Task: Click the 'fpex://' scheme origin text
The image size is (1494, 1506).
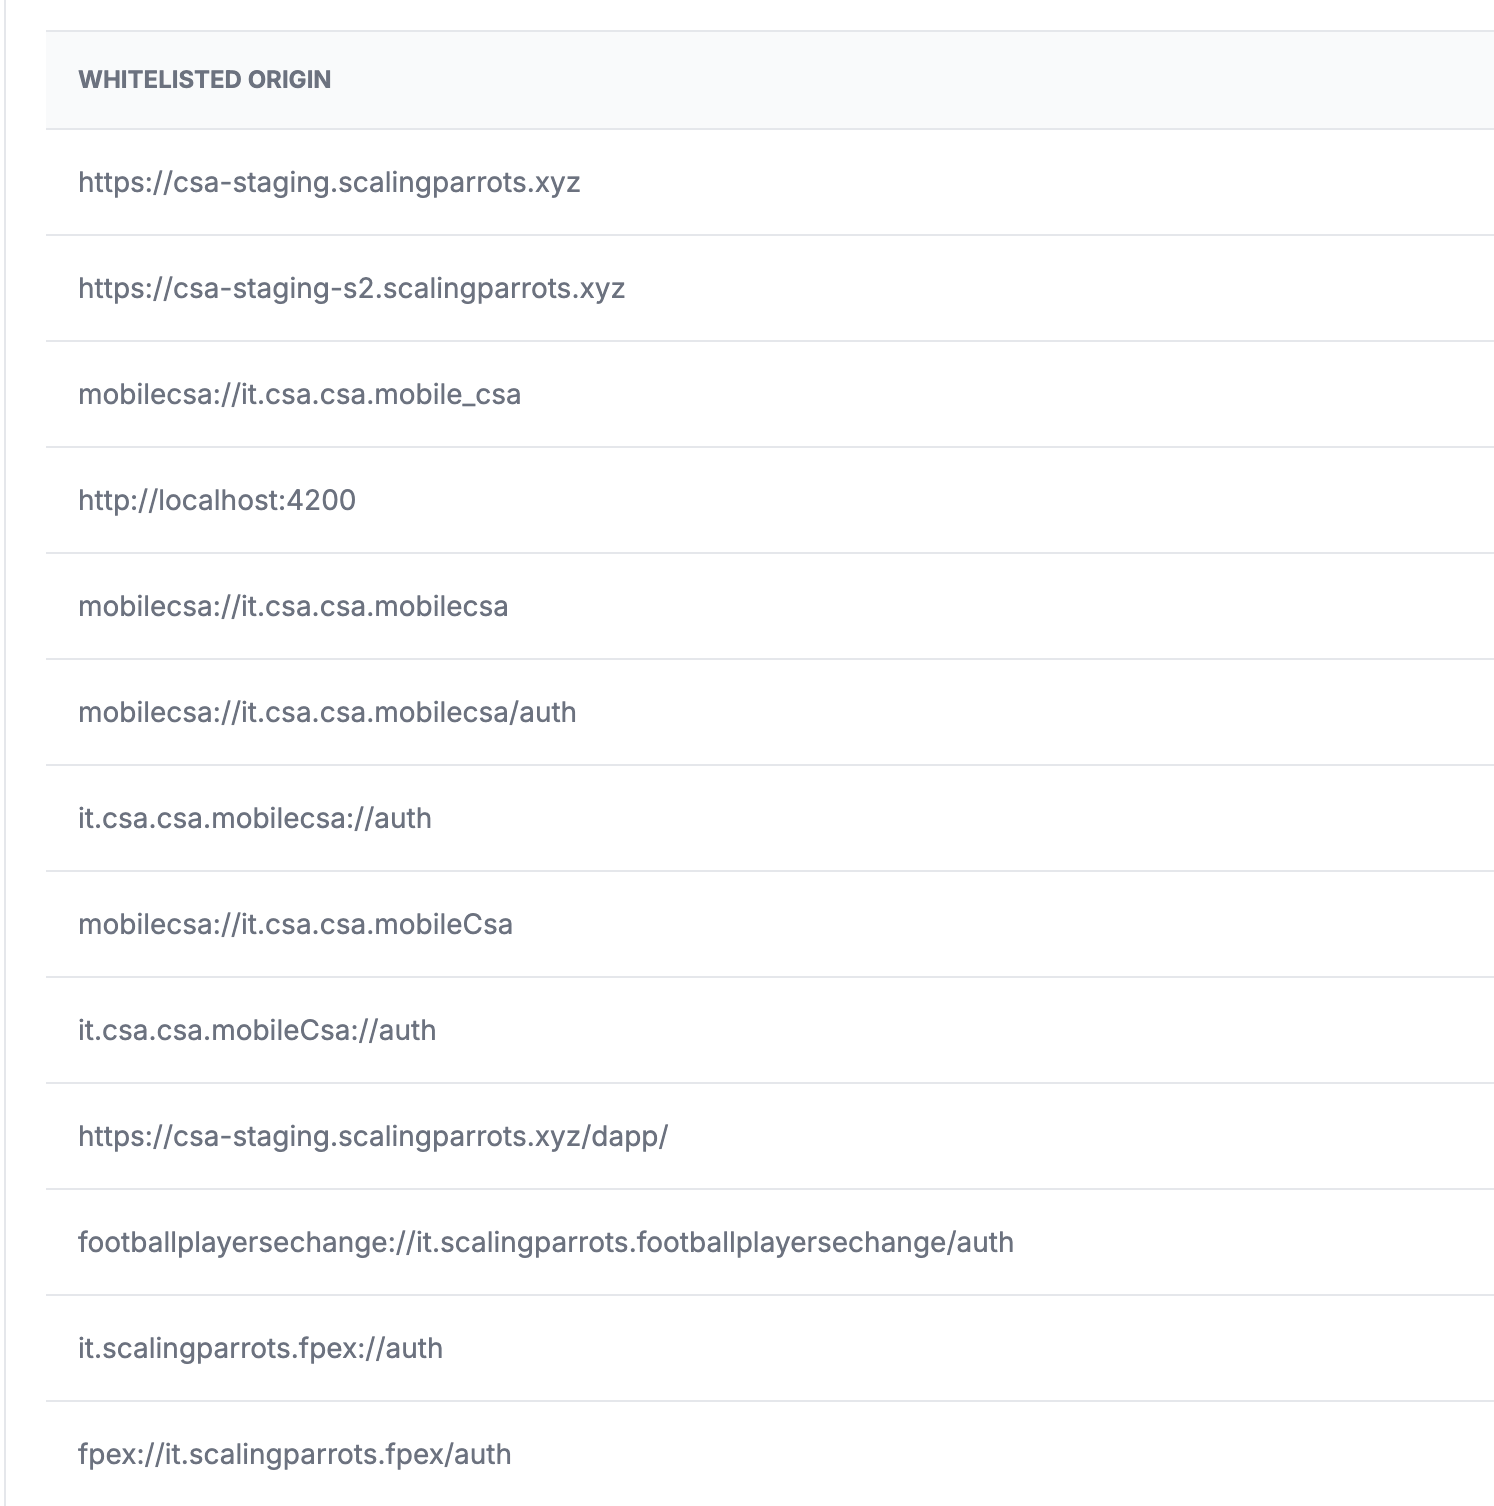Action: pyautogui.click(x=121, y=1455)
